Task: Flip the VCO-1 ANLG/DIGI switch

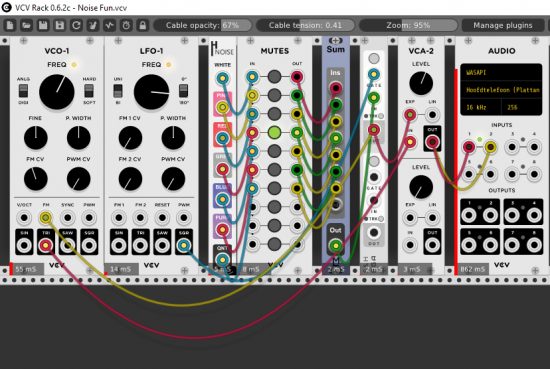Action: [x=24, y=91]
